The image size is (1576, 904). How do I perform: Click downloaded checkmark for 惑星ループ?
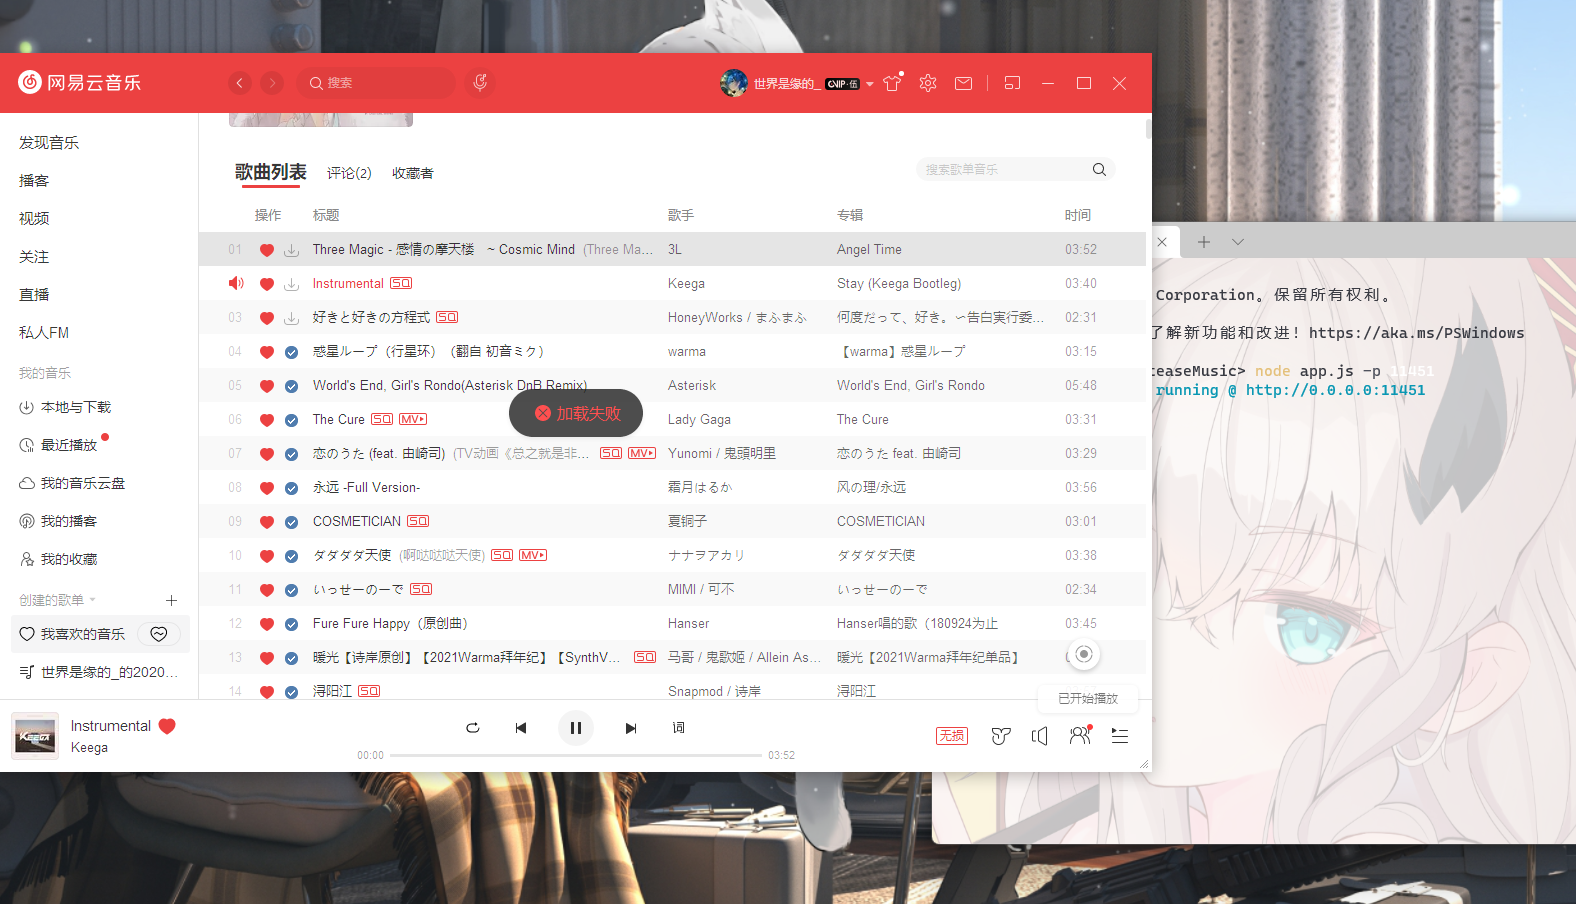pos(291,352)
